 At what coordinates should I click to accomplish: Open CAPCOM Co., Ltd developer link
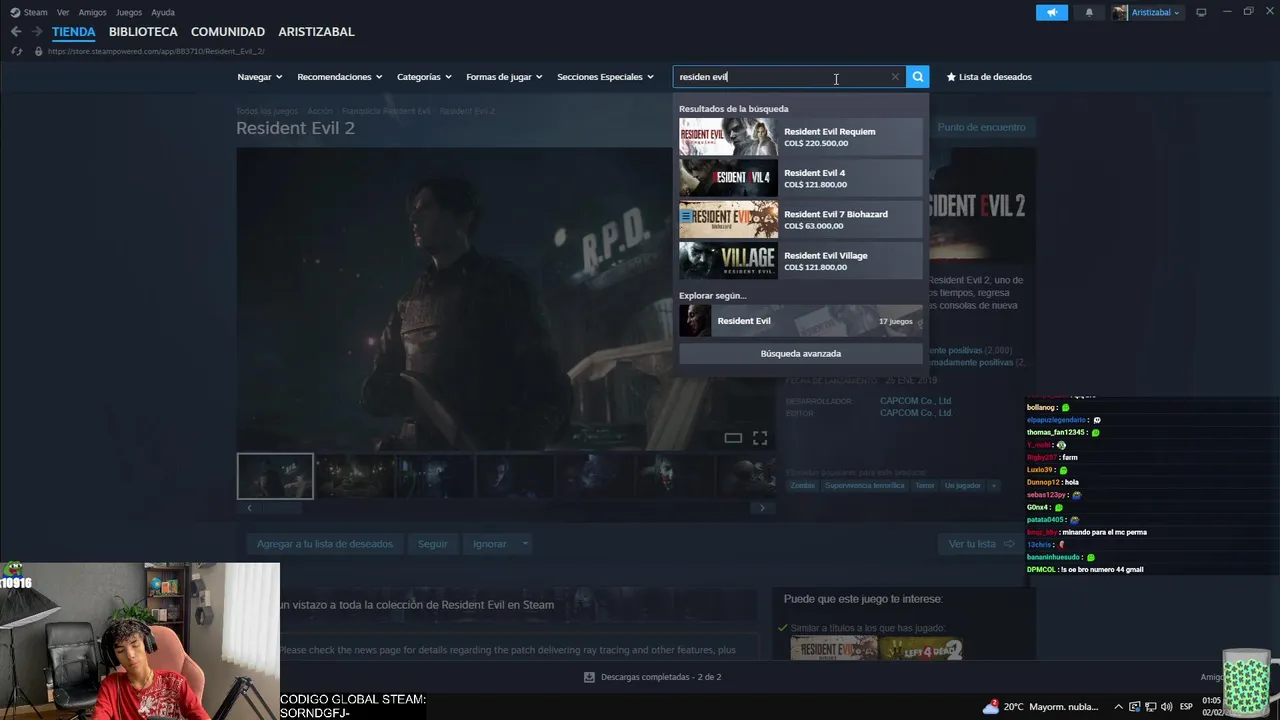tap(915, 401)
